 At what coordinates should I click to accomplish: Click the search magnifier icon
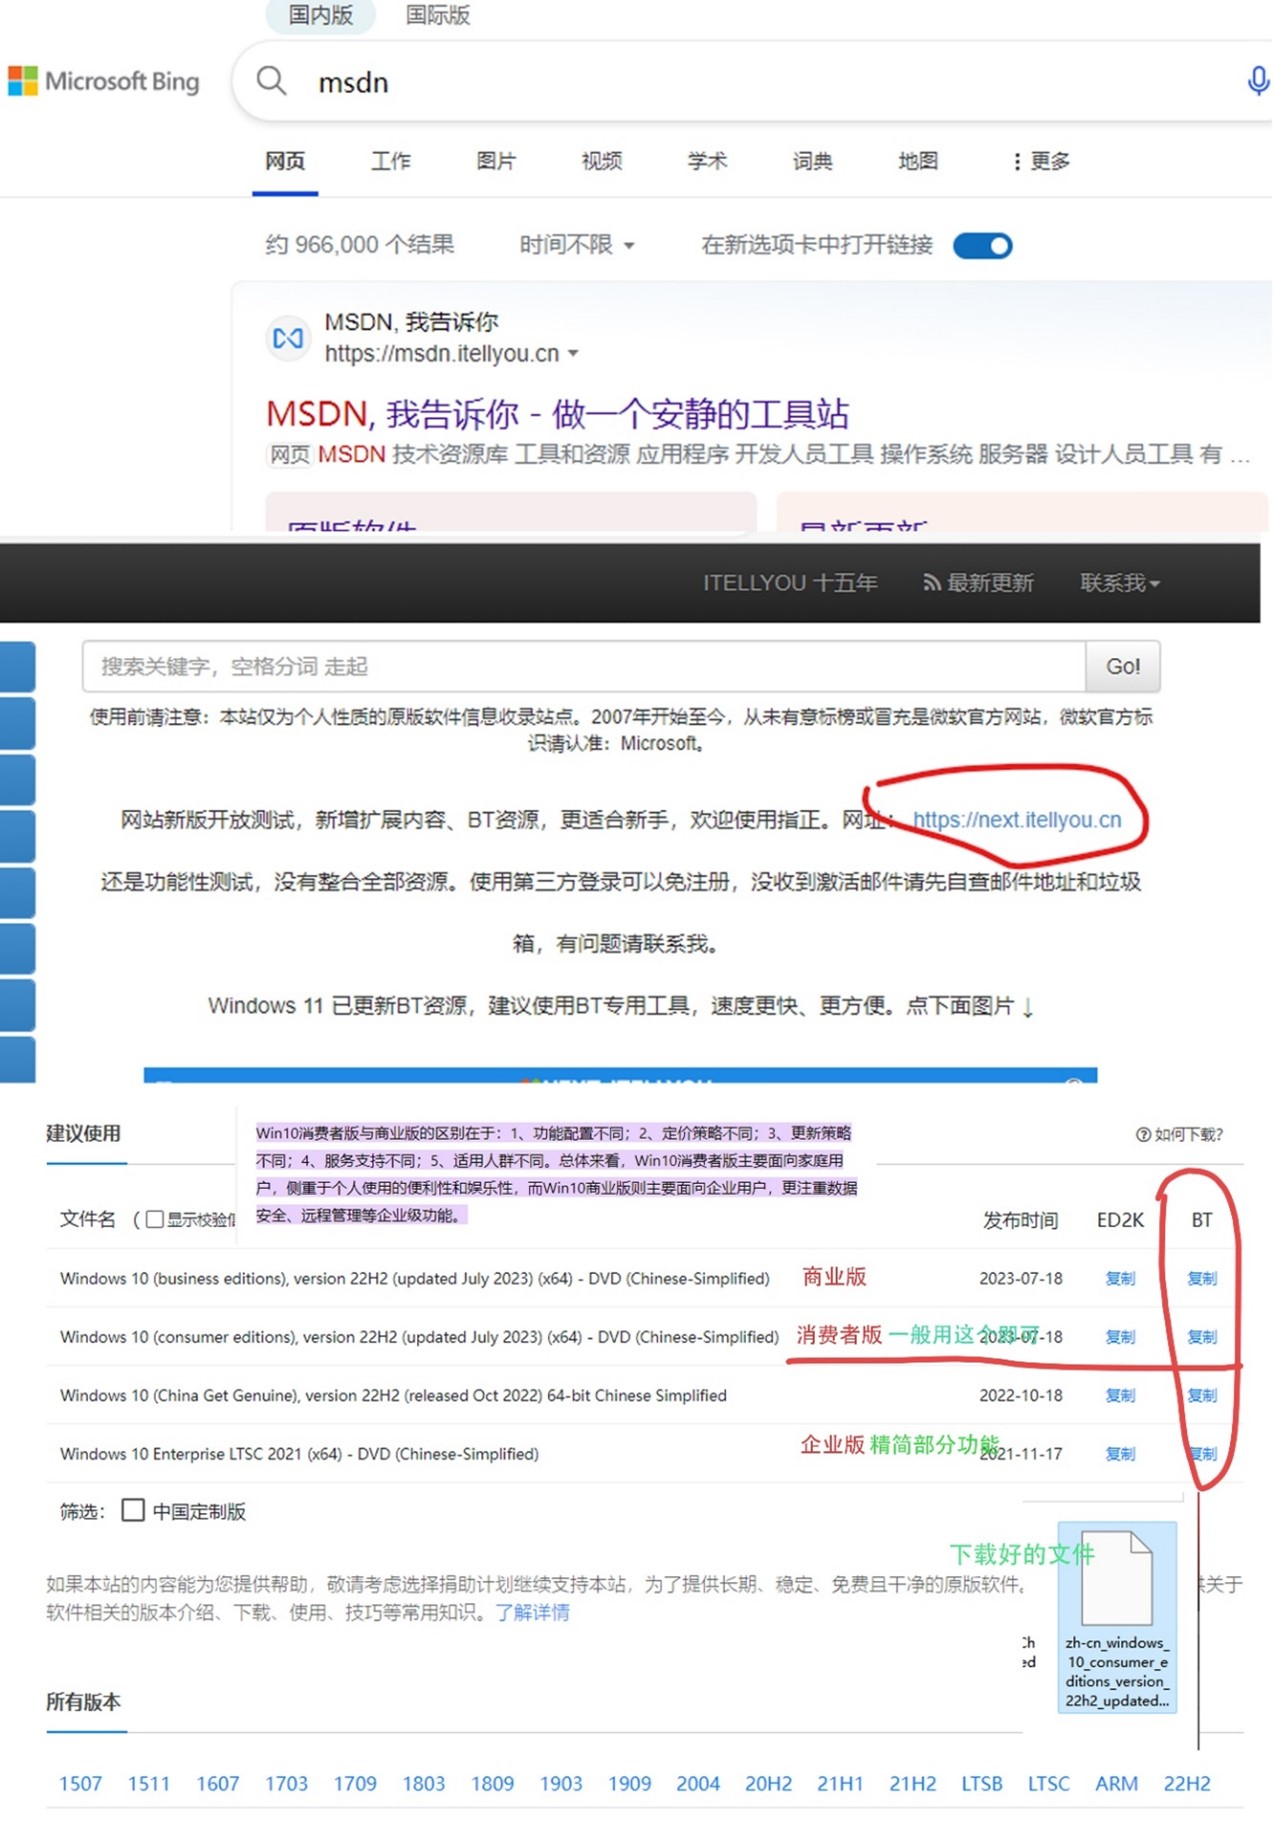[271, 81]
